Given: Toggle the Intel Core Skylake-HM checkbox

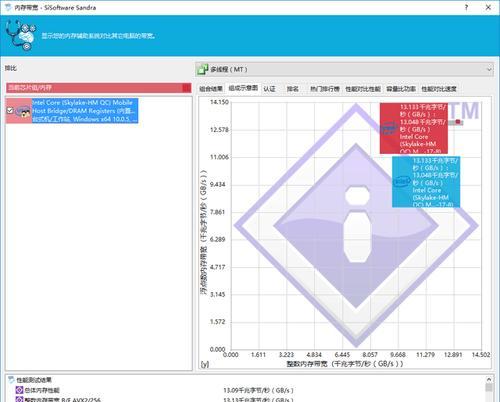Looking at the screenshot, I should (x=10, y=110).
